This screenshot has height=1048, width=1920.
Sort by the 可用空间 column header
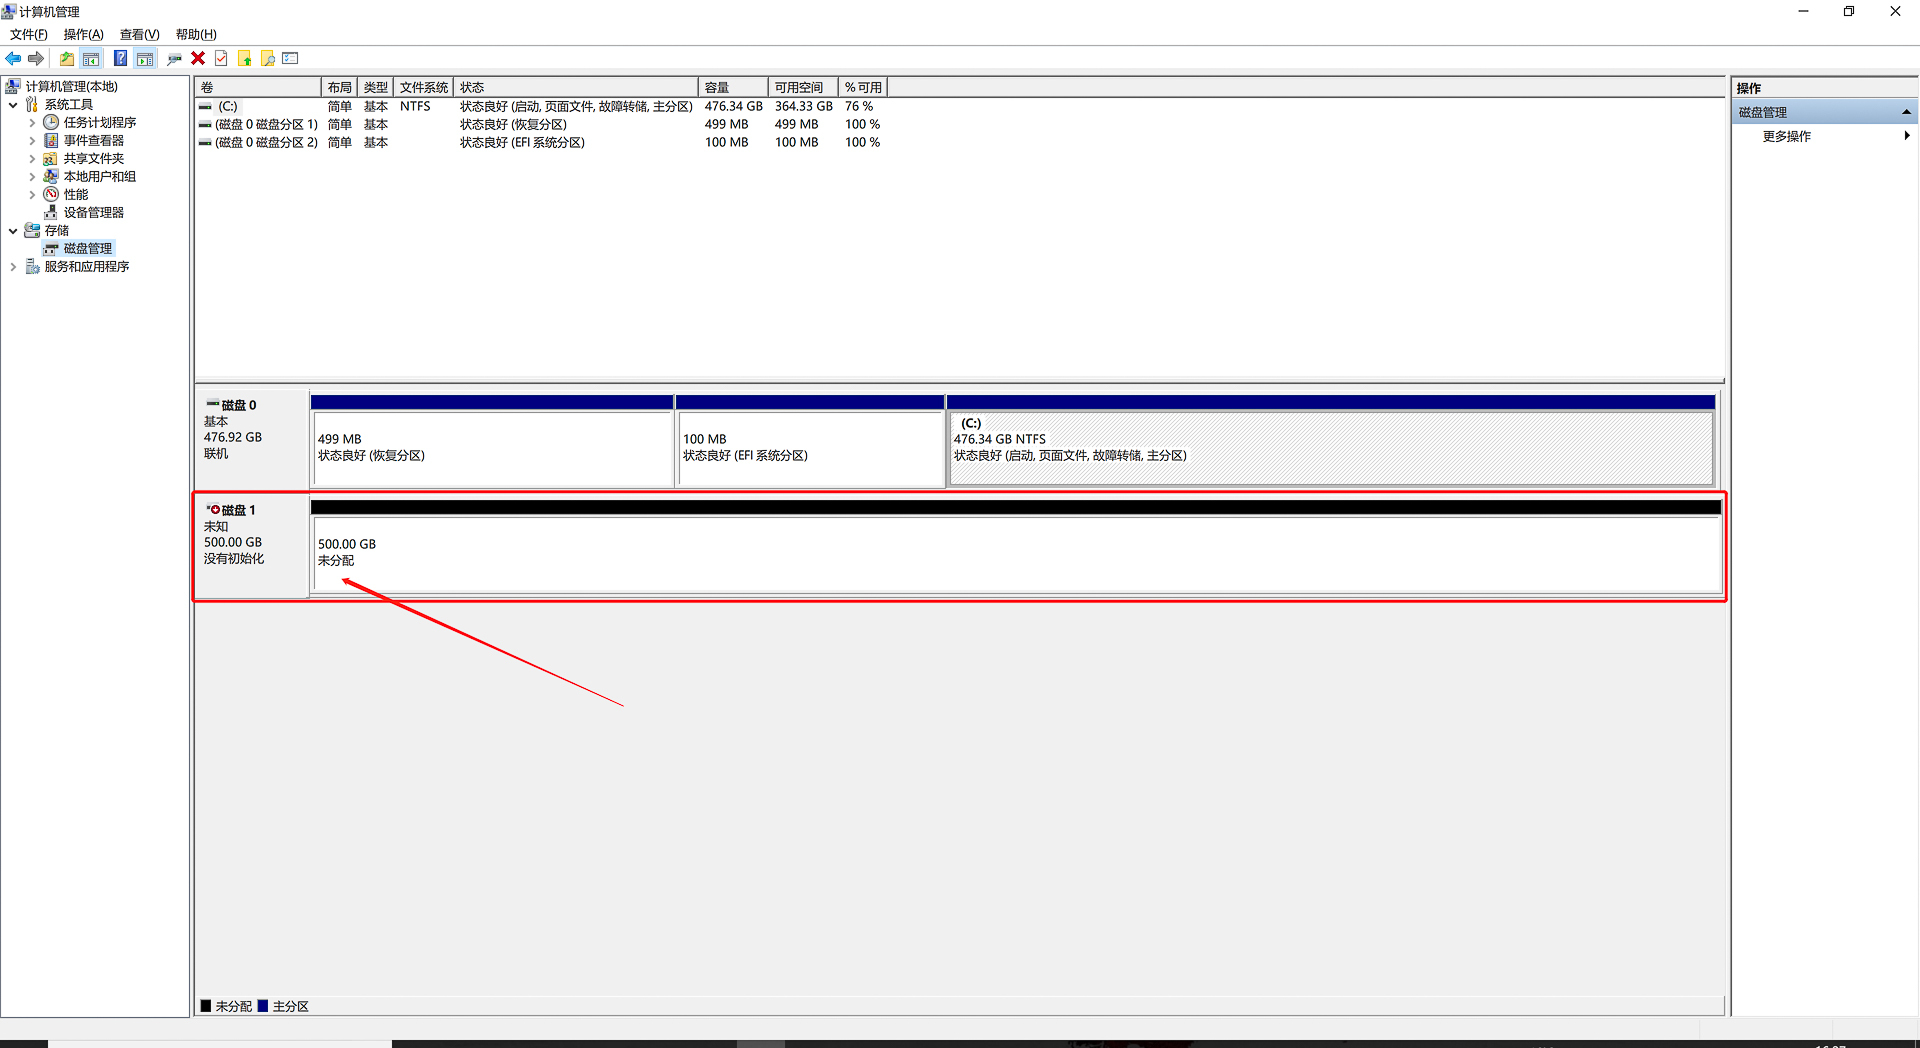coord(803,88)
